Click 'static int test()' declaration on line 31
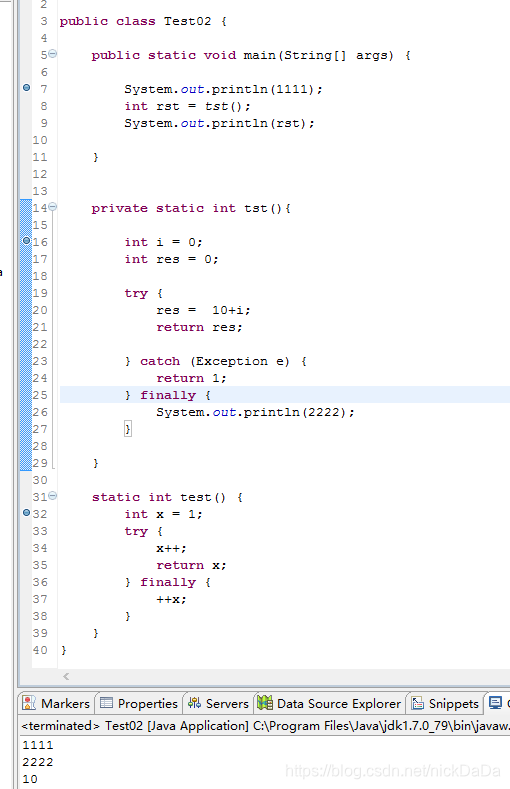Viewport: 510px width, 789px height. (x=159, y=497)
